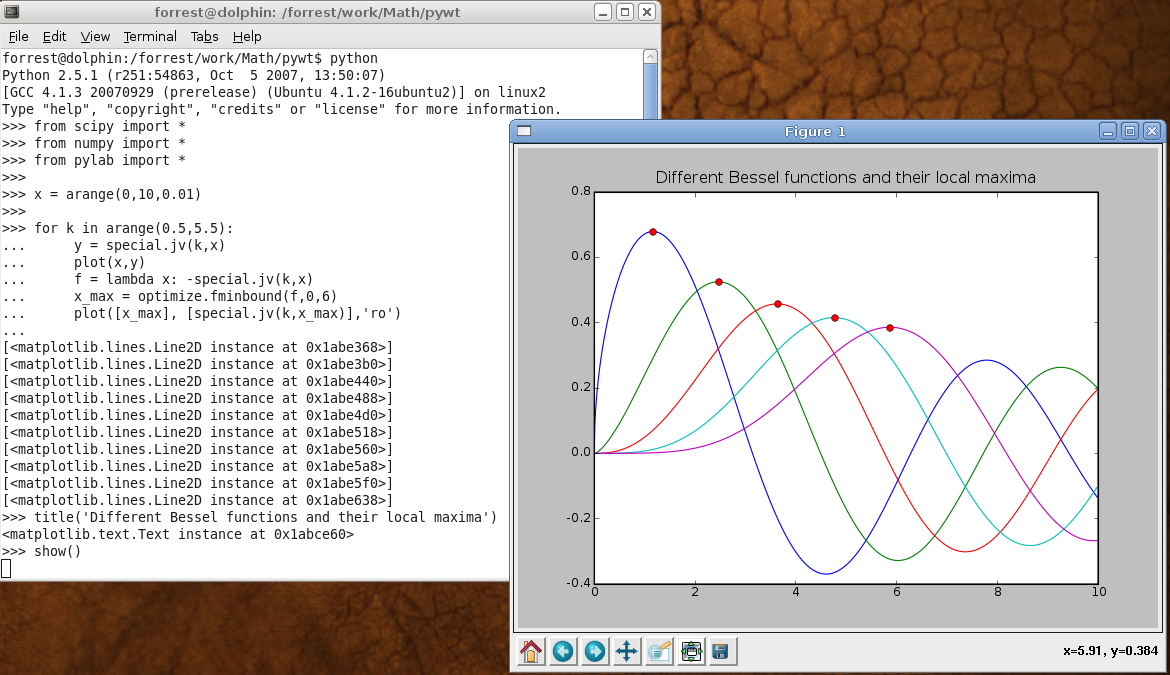
Task: Click the Line2D instance at 0x1abe4d0 output
Action: pos(198,415)
